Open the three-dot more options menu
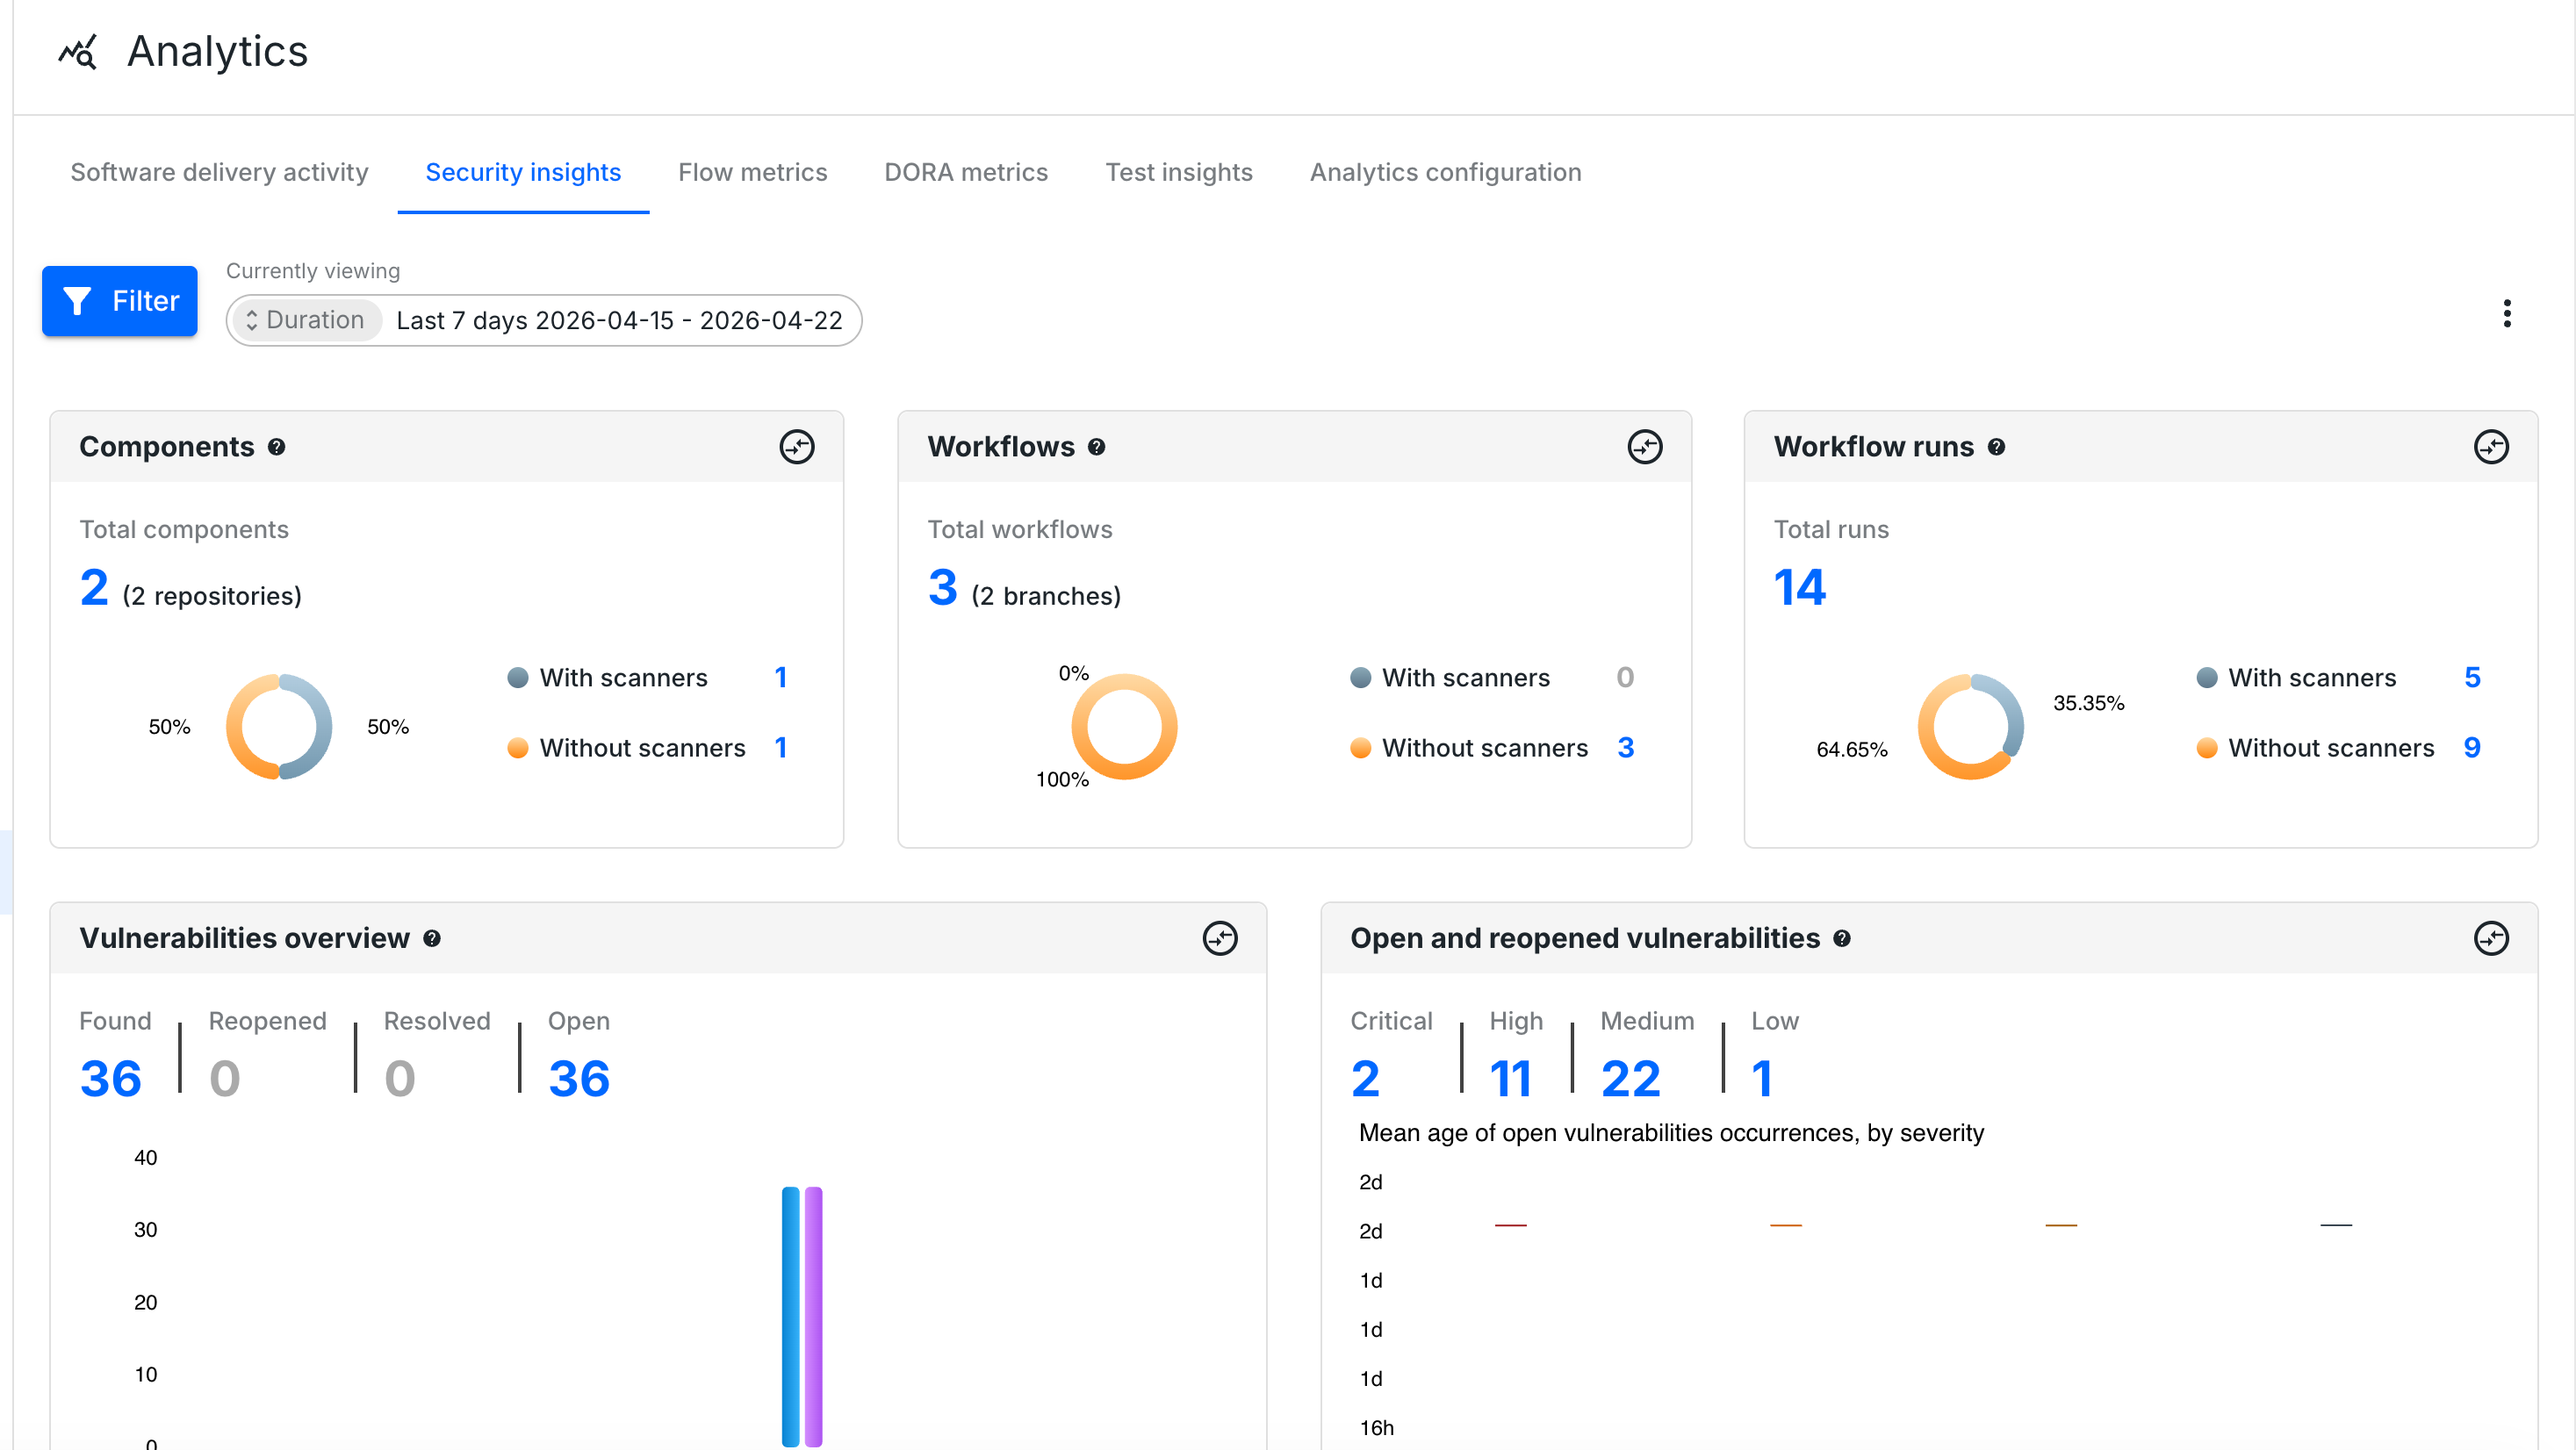The height and width of the screenshot is (1450, 2576). [2506, 314]
